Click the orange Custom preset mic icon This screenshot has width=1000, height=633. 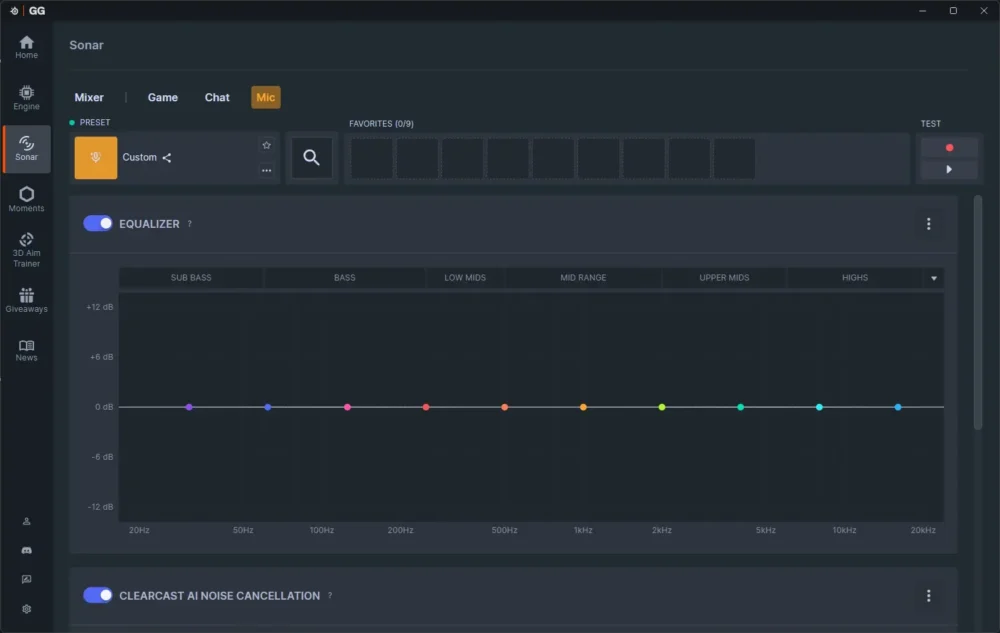point(96,157)
